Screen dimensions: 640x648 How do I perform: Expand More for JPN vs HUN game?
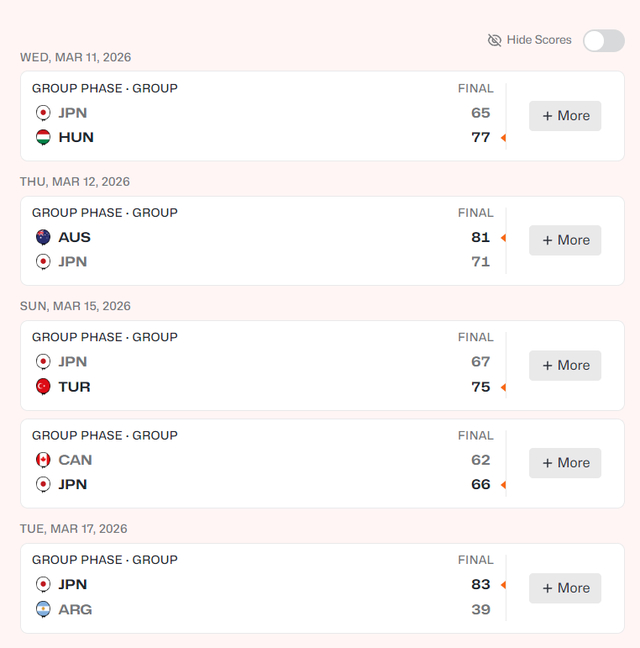pos(565,116)
